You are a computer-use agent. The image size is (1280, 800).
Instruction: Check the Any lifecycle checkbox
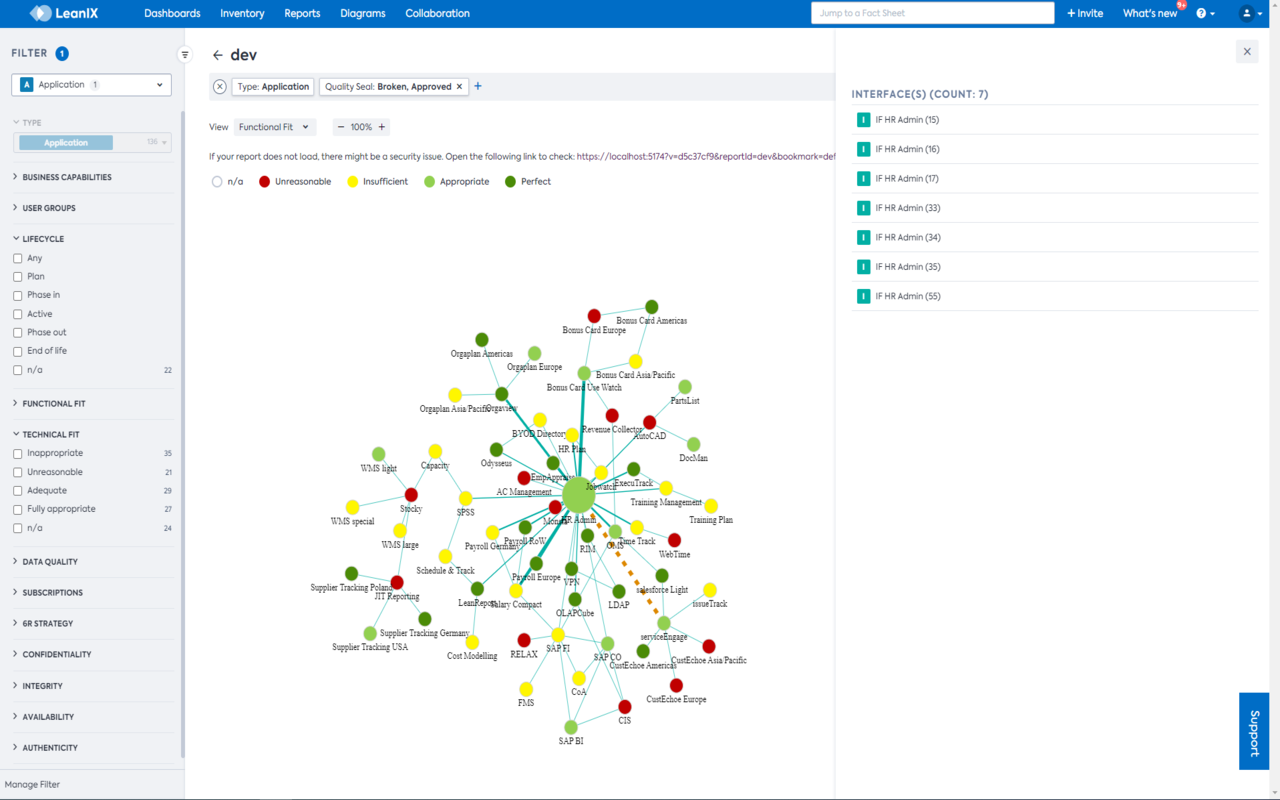pyautogui.click(x=17, y=258)
